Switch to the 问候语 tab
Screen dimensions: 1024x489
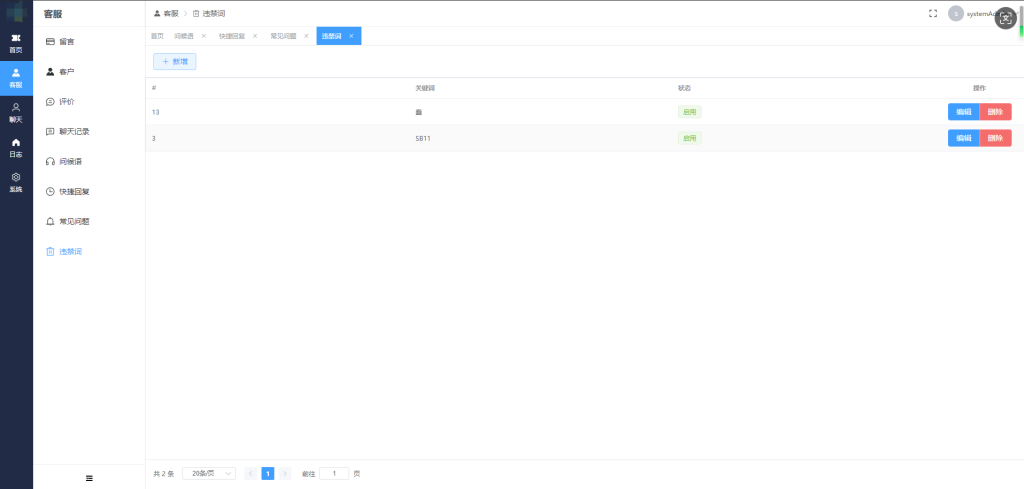(184, 36)
